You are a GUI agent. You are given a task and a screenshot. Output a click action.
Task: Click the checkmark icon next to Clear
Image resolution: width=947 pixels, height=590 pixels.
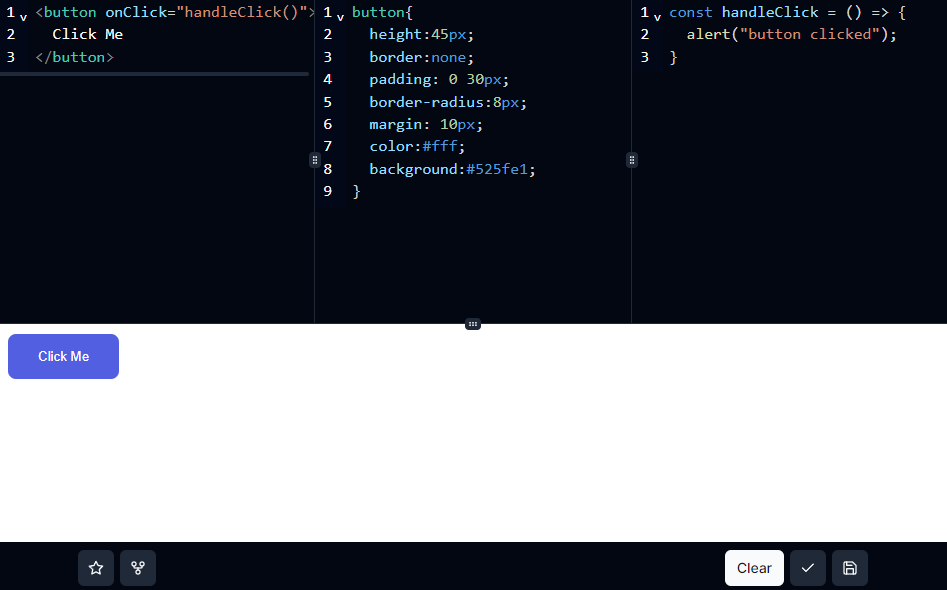click(808, 568)
